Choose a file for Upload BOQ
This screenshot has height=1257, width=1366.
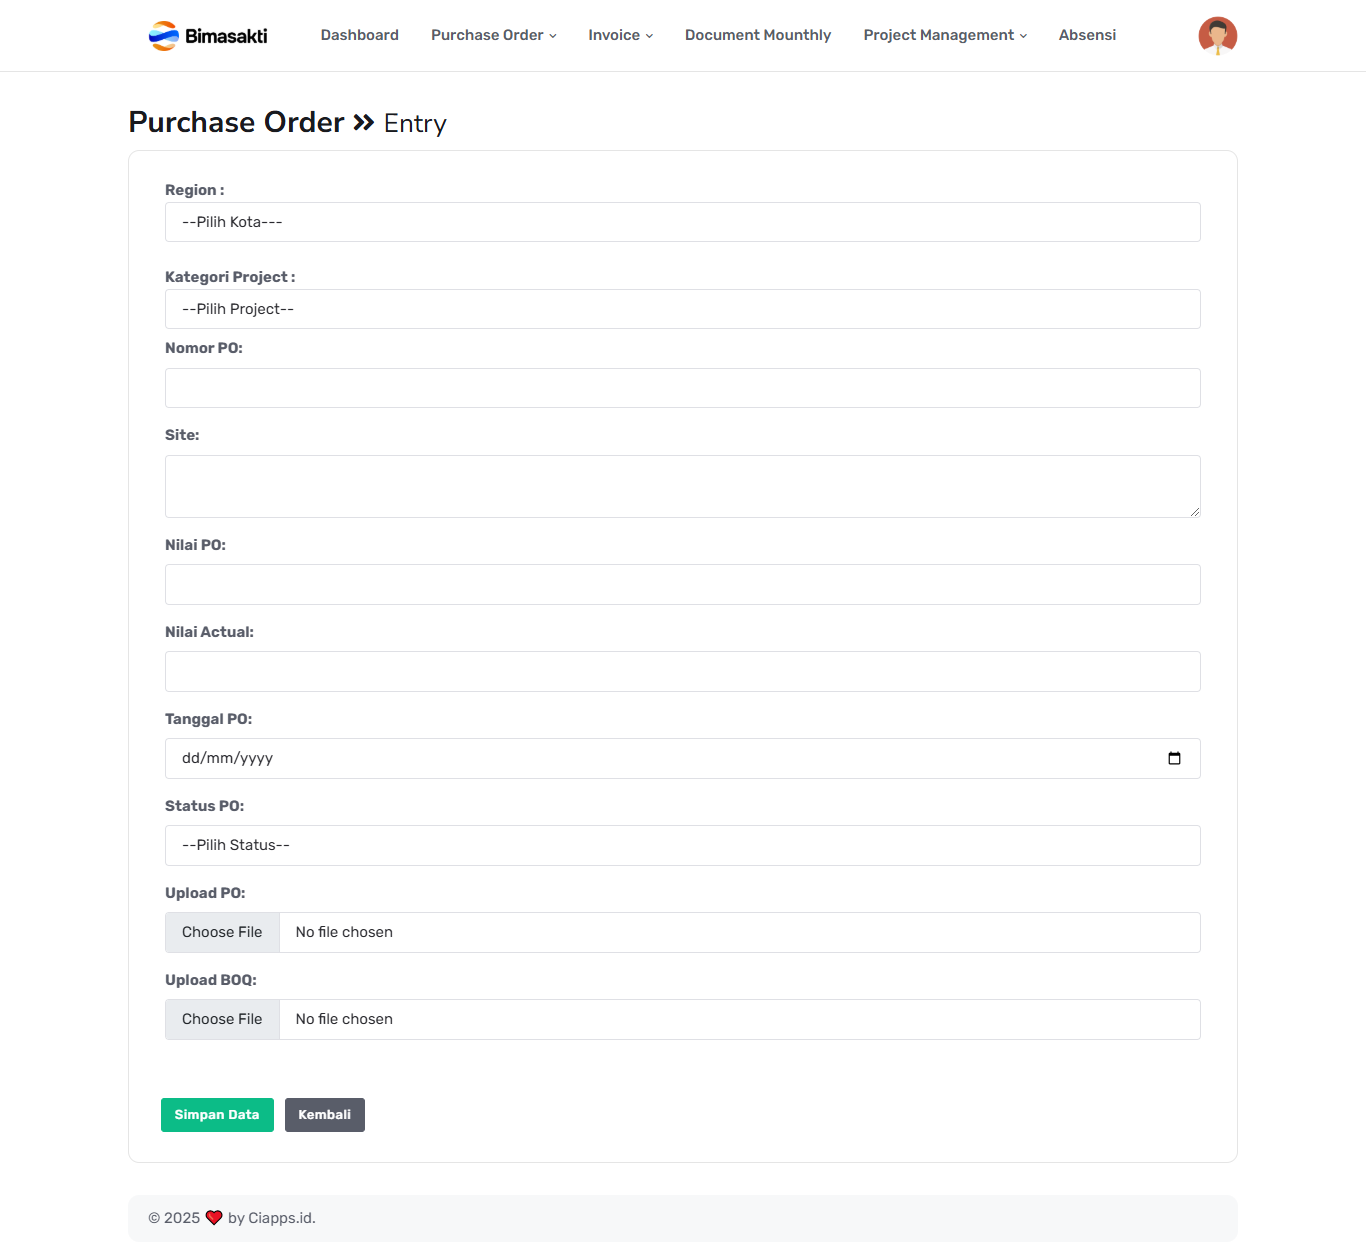coord(222,1019)
